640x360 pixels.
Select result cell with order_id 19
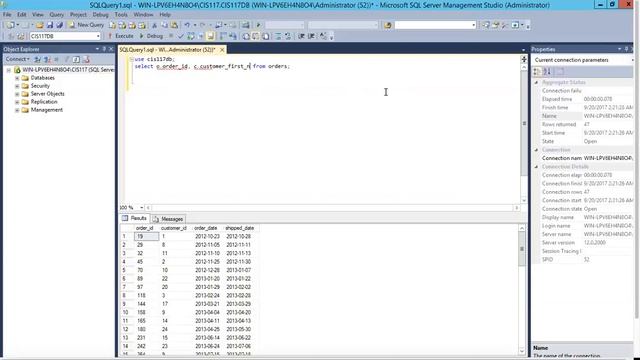tap(146, 236)
